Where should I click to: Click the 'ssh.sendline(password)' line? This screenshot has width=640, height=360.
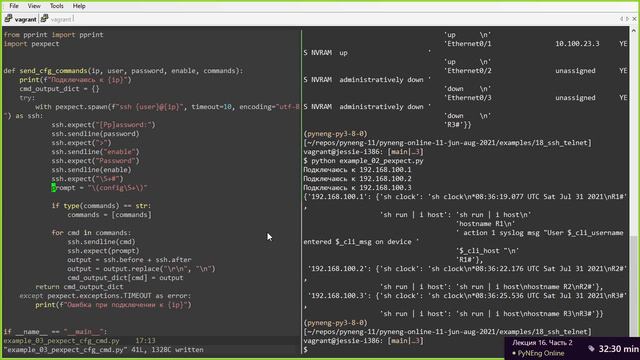[x=95, y=134]
